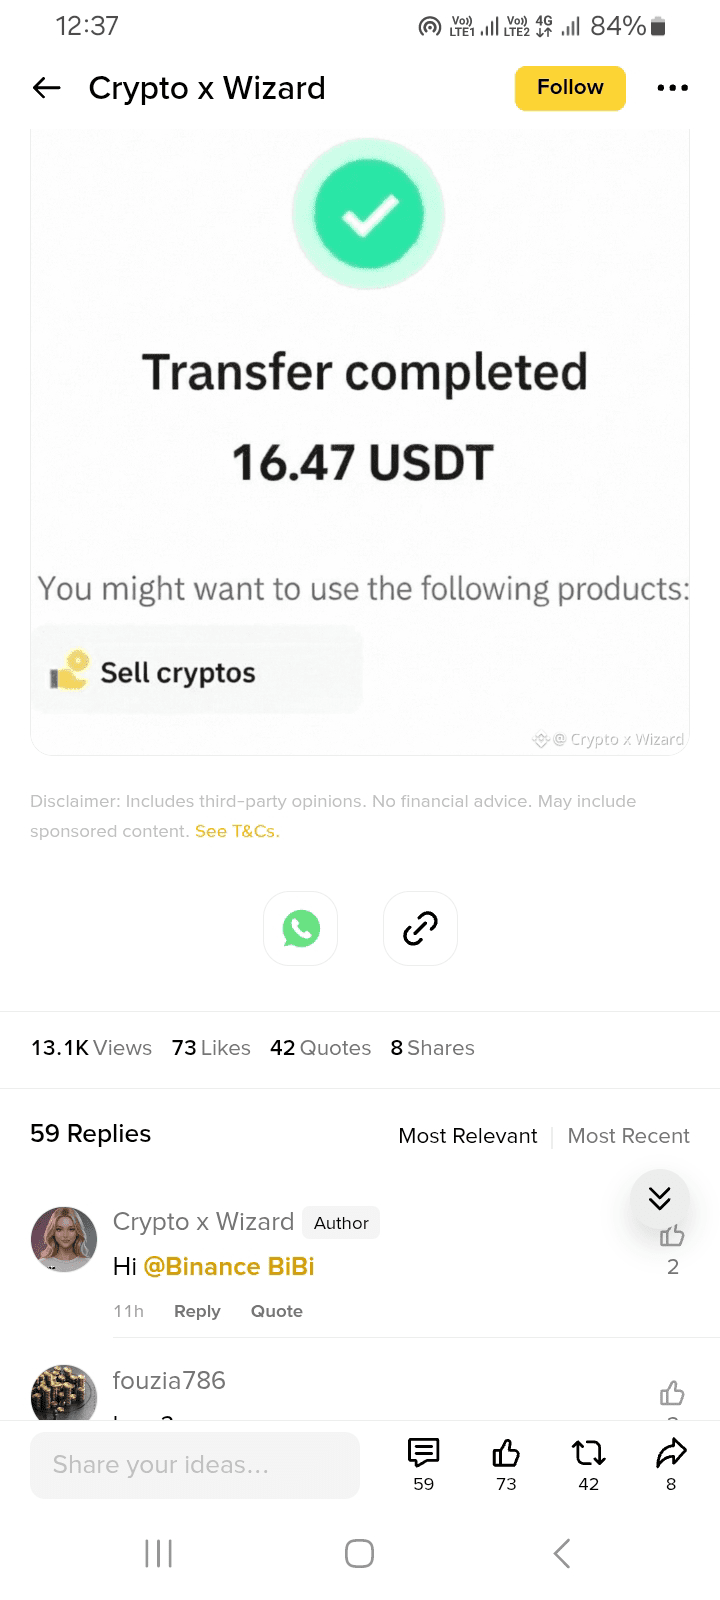
Task: Tap the back arrow icon
Action: 47,88
